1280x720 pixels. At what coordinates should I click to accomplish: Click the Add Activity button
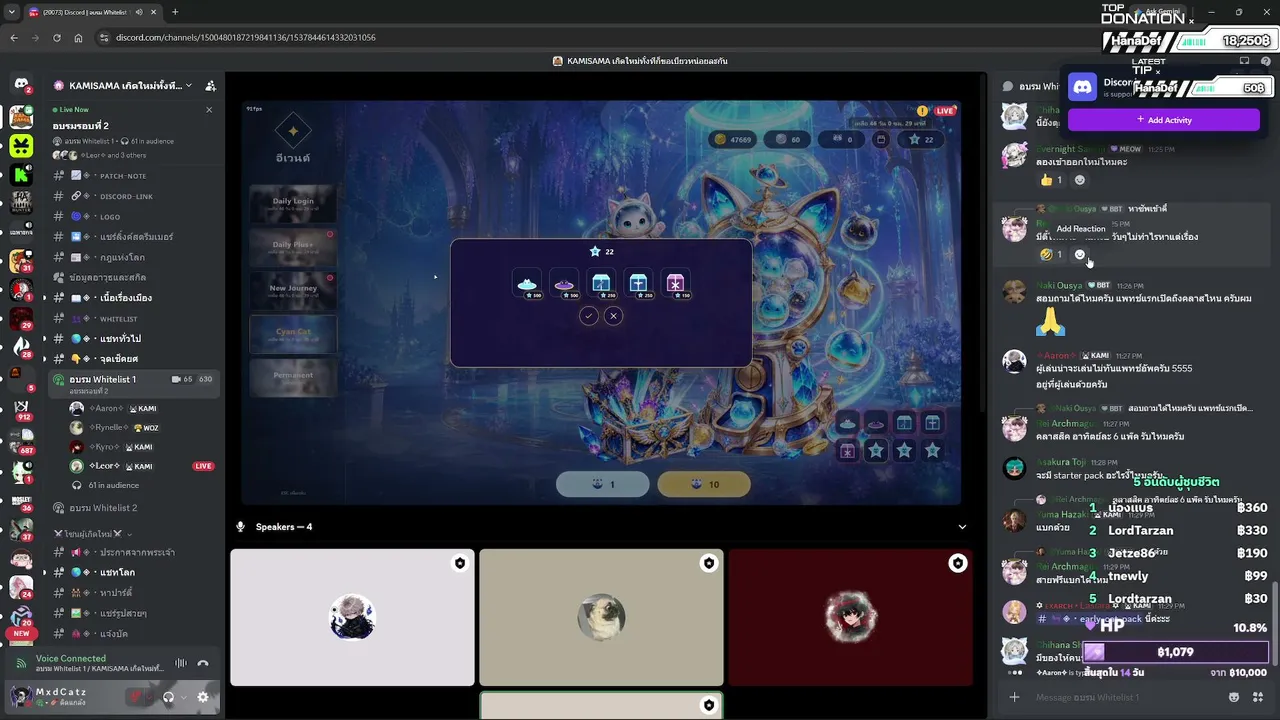1164,120
